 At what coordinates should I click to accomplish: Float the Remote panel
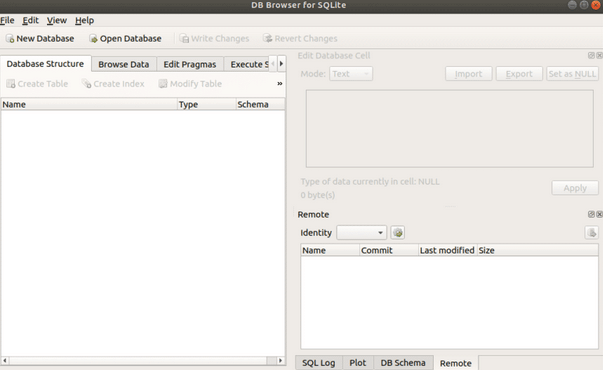point(591,214)
